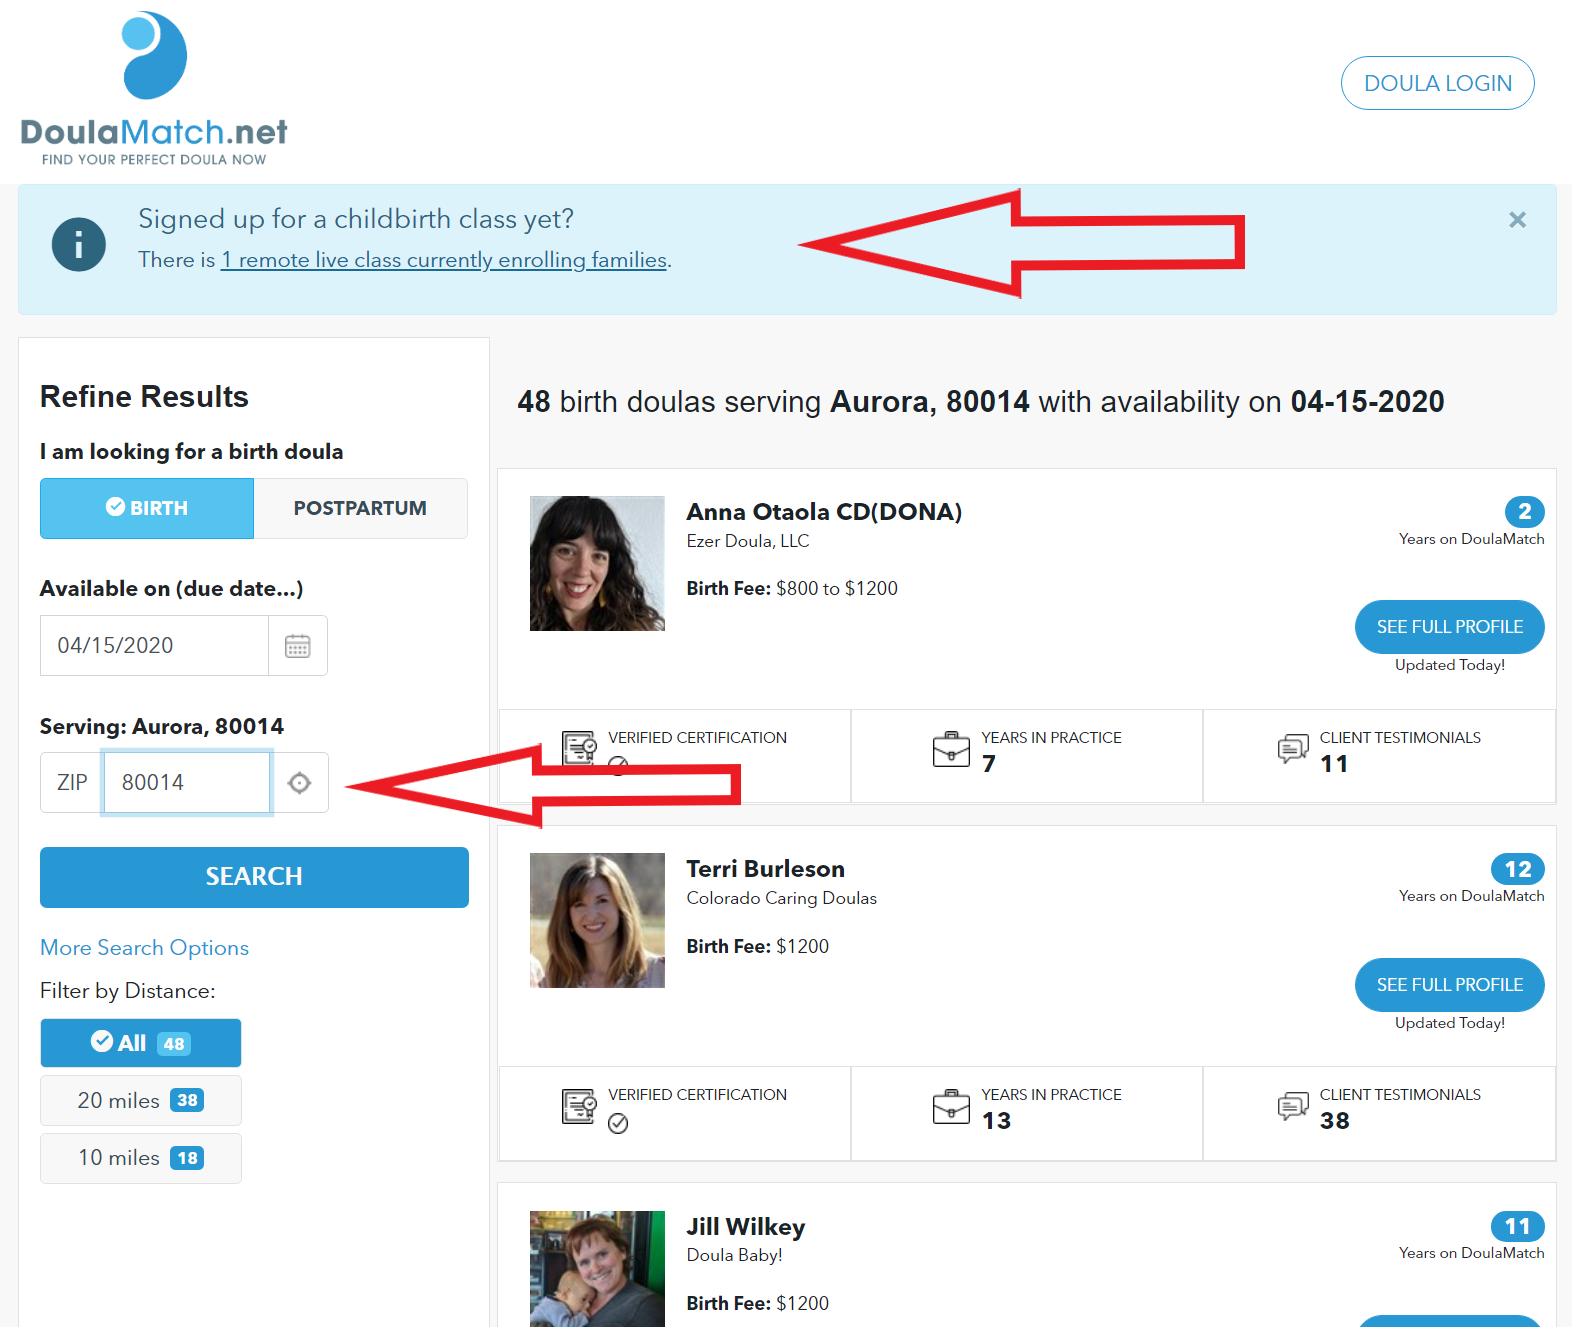
Task: Use current location crosshair icon
Action: [x=299, y=783]
